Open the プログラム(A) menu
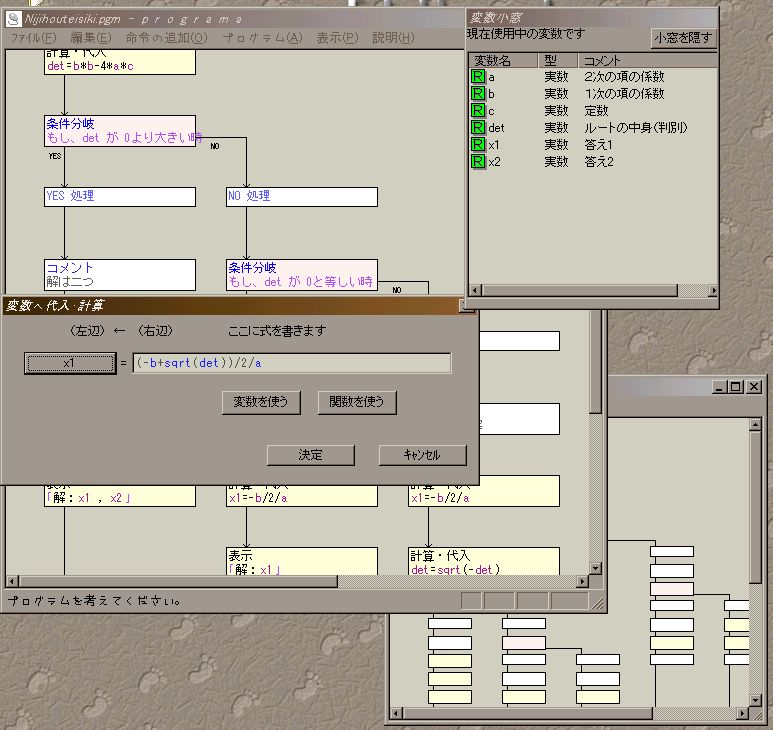The height and width of the screenshot is (730, 773). 262,37
